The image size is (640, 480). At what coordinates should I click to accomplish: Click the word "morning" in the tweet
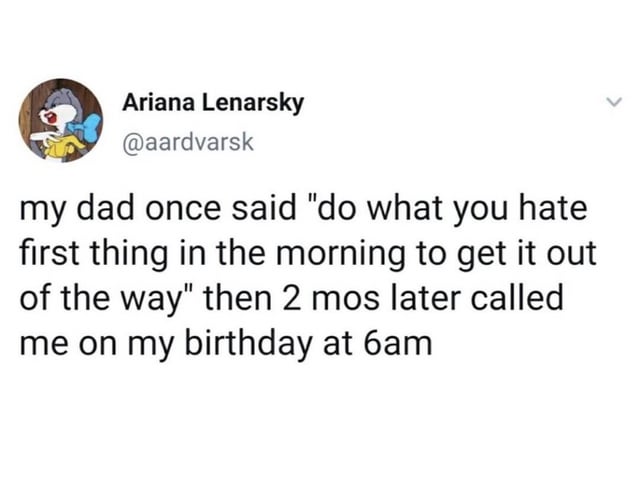point(341,253)
